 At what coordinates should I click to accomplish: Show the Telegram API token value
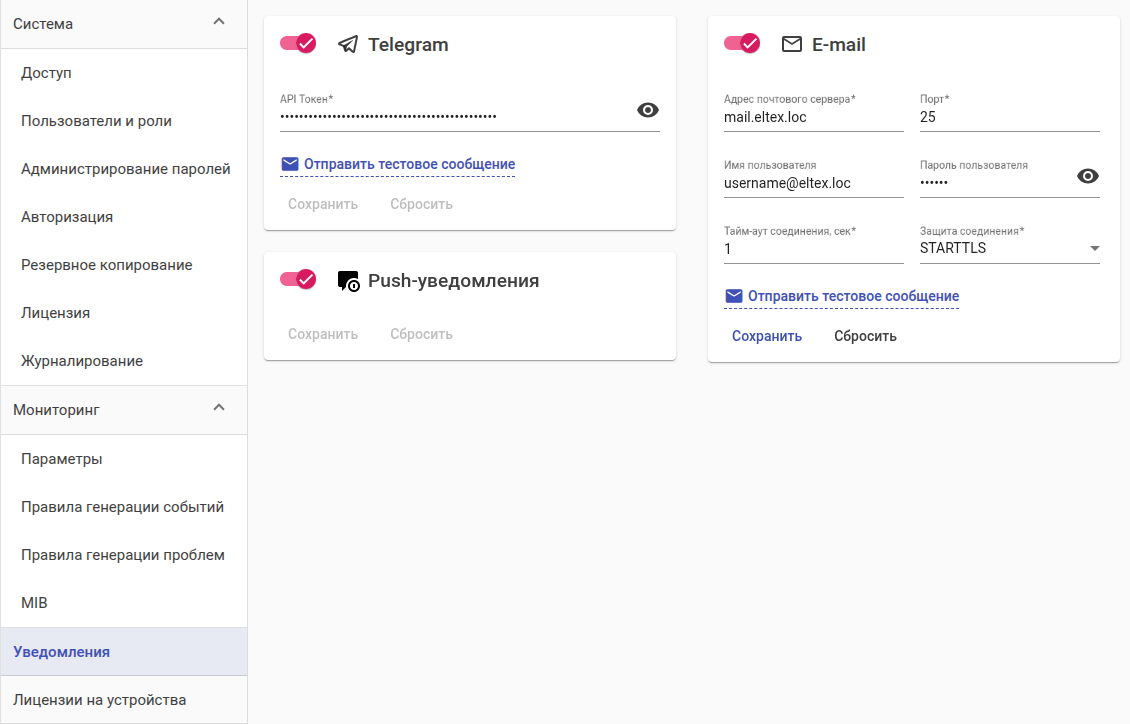pos(648,110)
